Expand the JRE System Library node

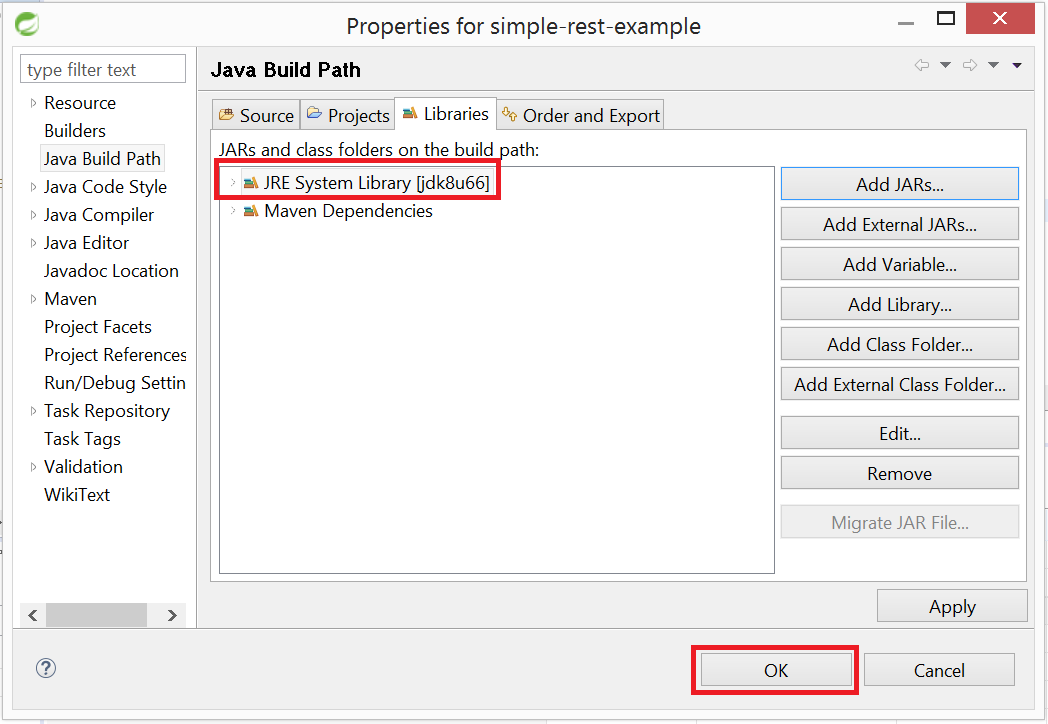tap(233, 183)
